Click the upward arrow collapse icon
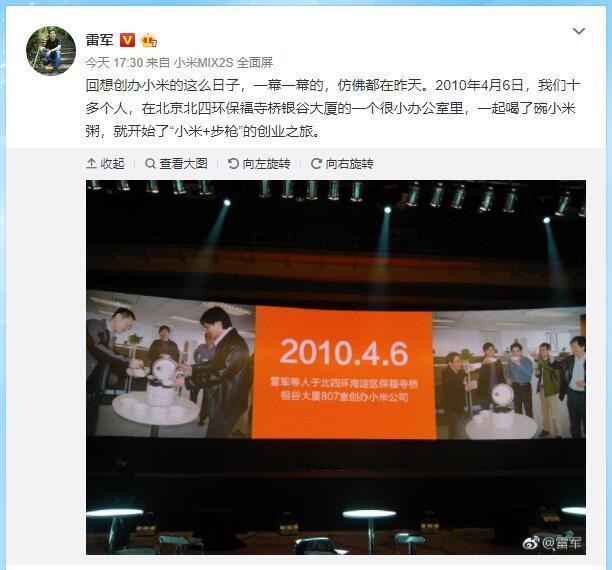This screenshot has width=612, height=570. click(x=91, y=163)
